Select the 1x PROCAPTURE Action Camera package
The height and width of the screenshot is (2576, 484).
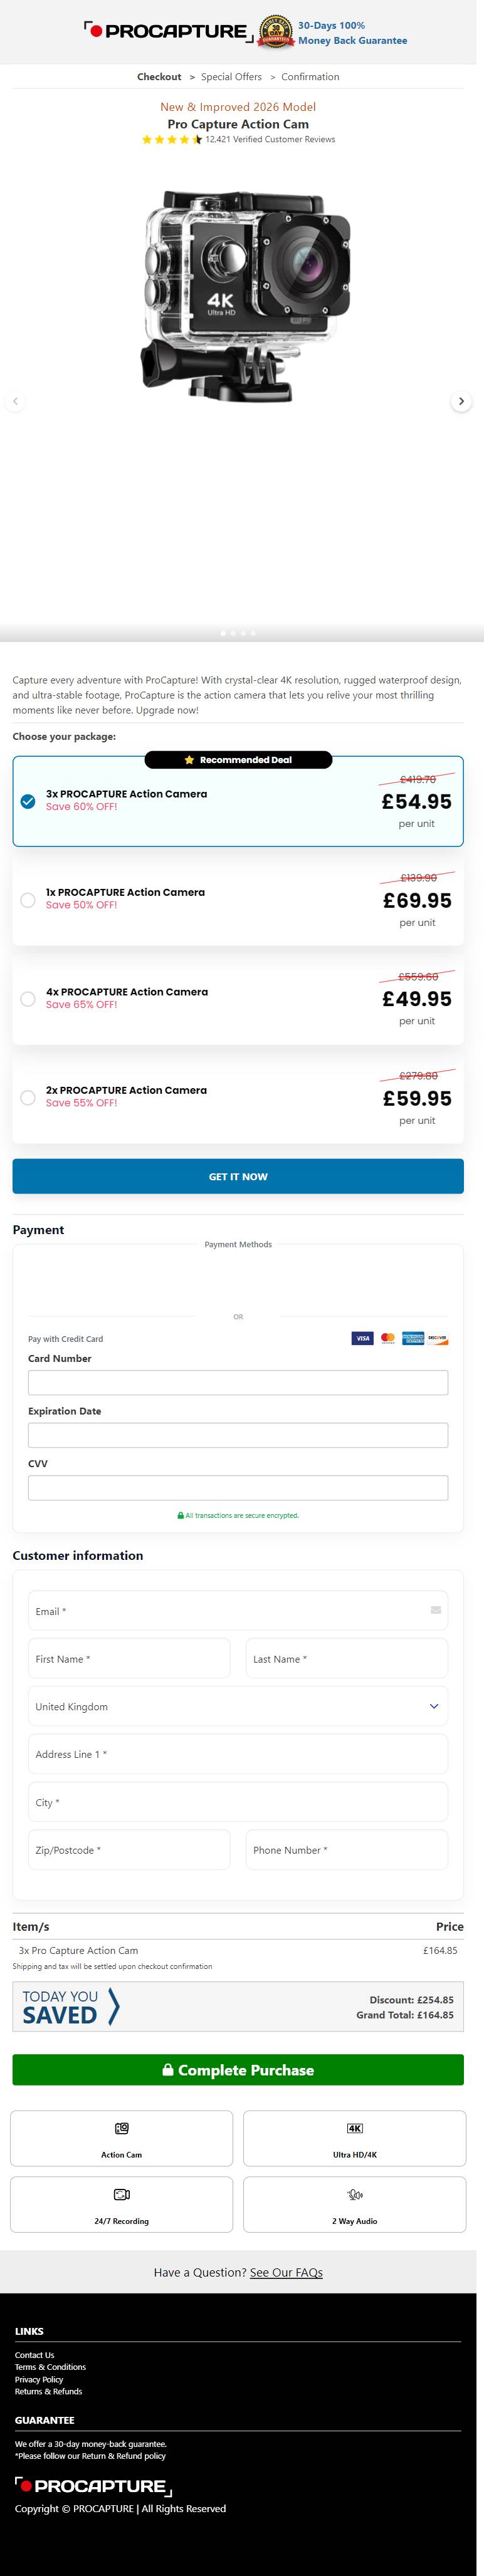pyautogui.click(x=28, y=900)
